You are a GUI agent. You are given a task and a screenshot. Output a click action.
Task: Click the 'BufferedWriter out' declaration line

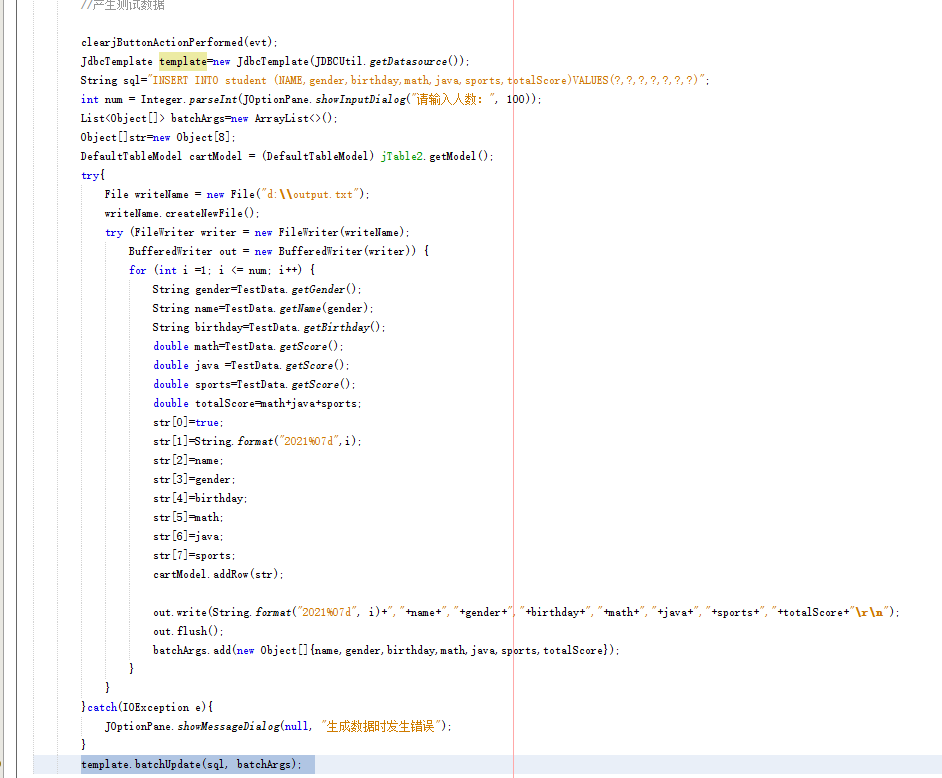tap(279, 251)
